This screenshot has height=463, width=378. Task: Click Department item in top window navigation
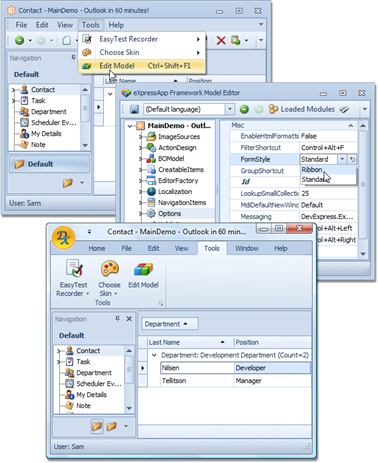click(x=49, y=112)
